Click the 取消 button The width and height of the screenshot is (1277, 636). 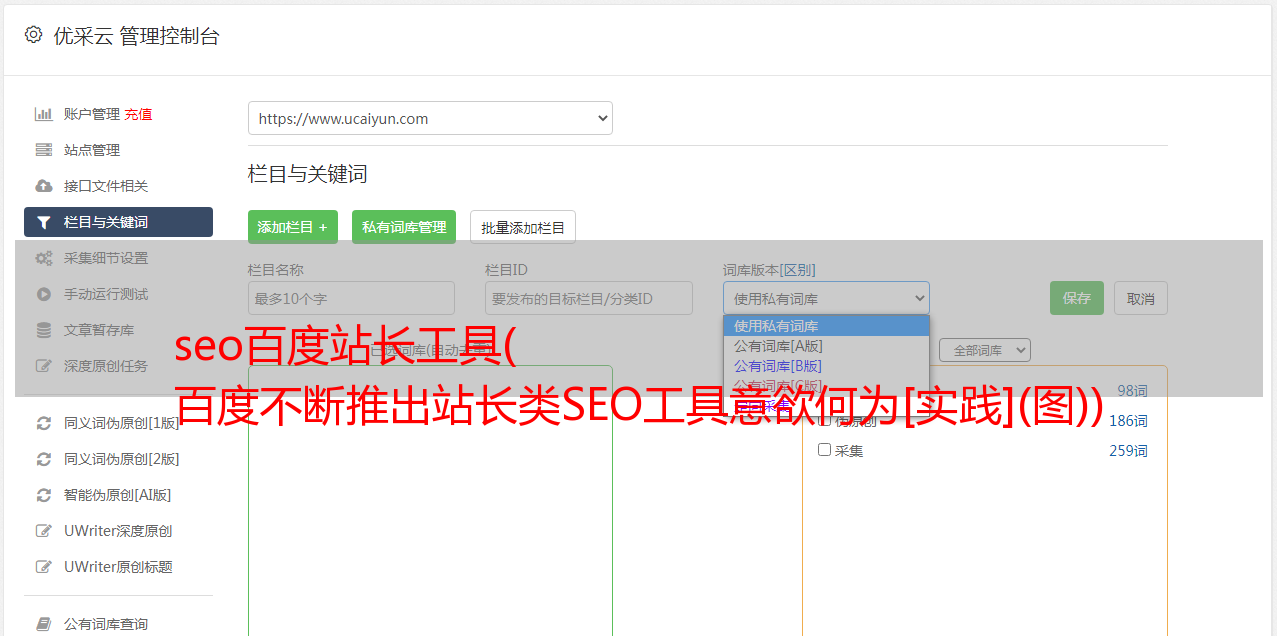[1141, 298]
